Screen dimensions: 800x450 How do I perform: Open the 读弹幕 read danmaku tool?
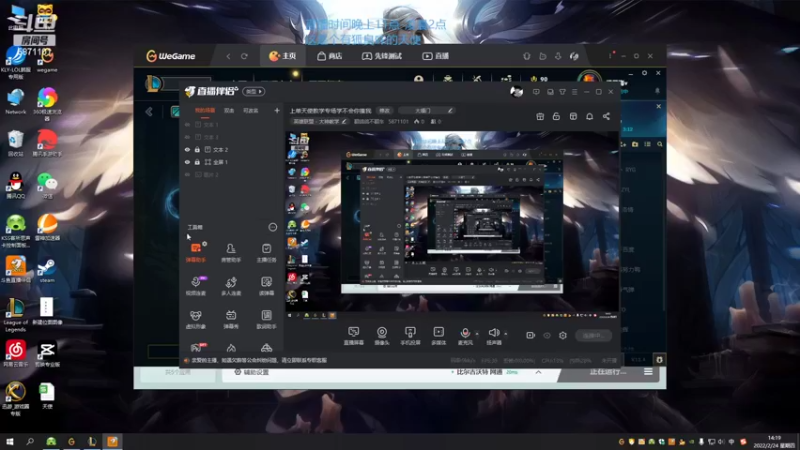pyautogui.click(x=266, y=286)
